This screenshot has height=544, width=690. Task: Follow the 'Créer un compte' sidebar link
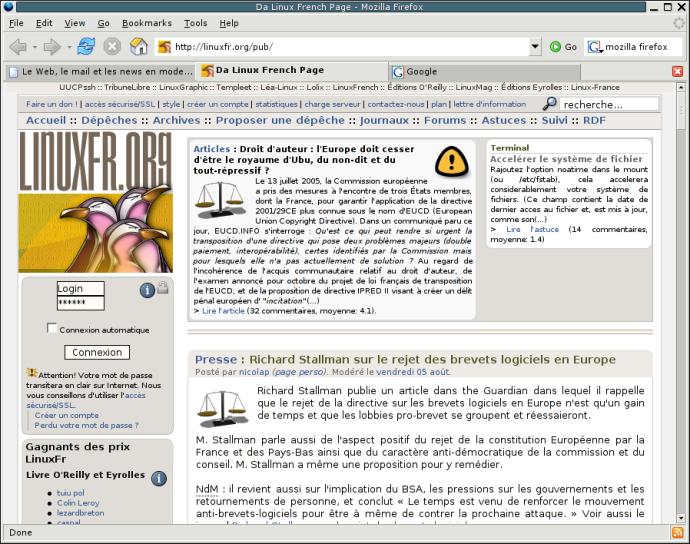click(x=66, y=415)
